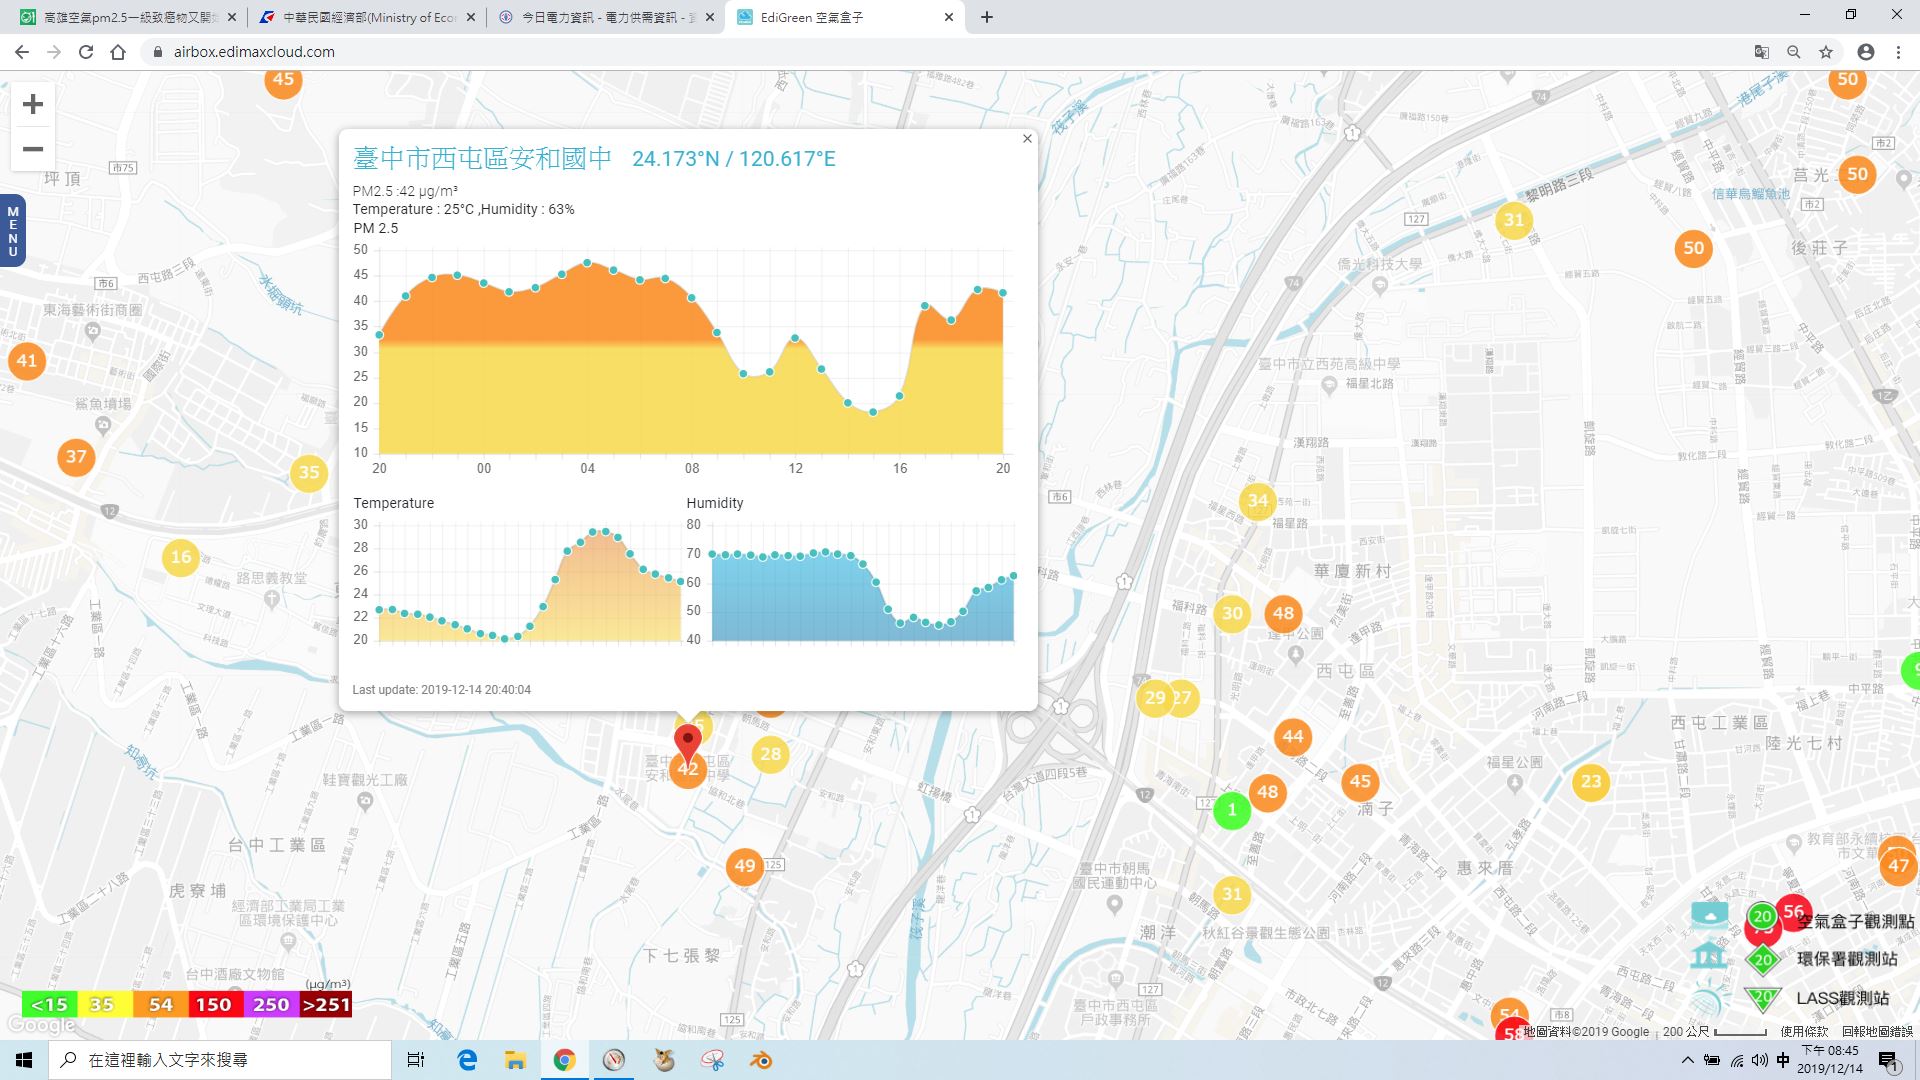Zoom out the map with minus button
The height and width of the screenshot is (1080, 1920).
(x=33, y=150)
